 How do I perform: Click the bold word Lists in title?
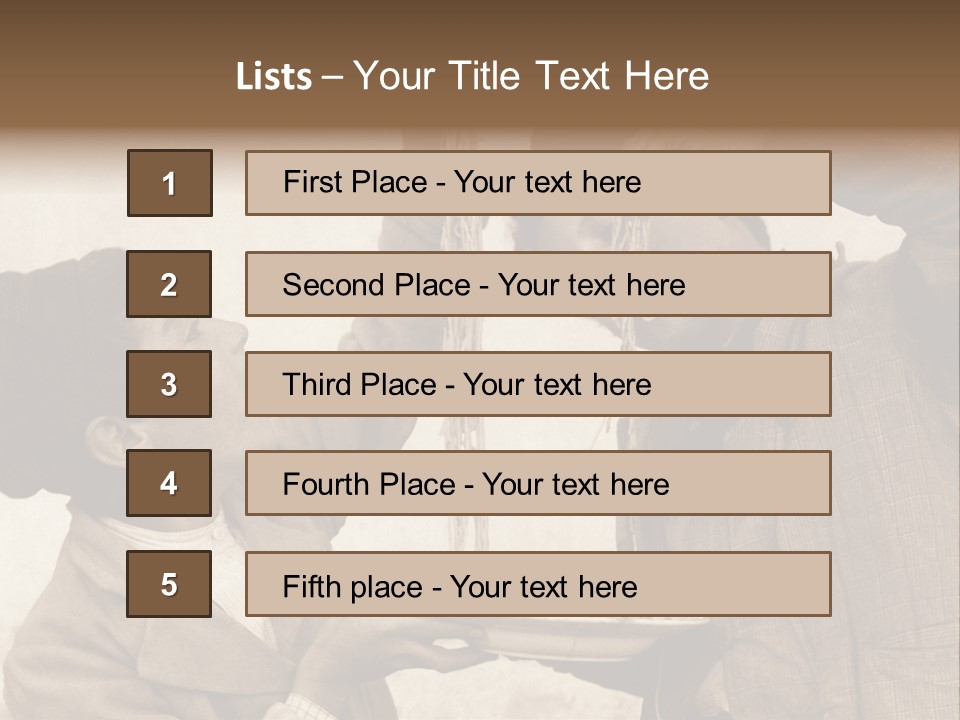(274, 77)
